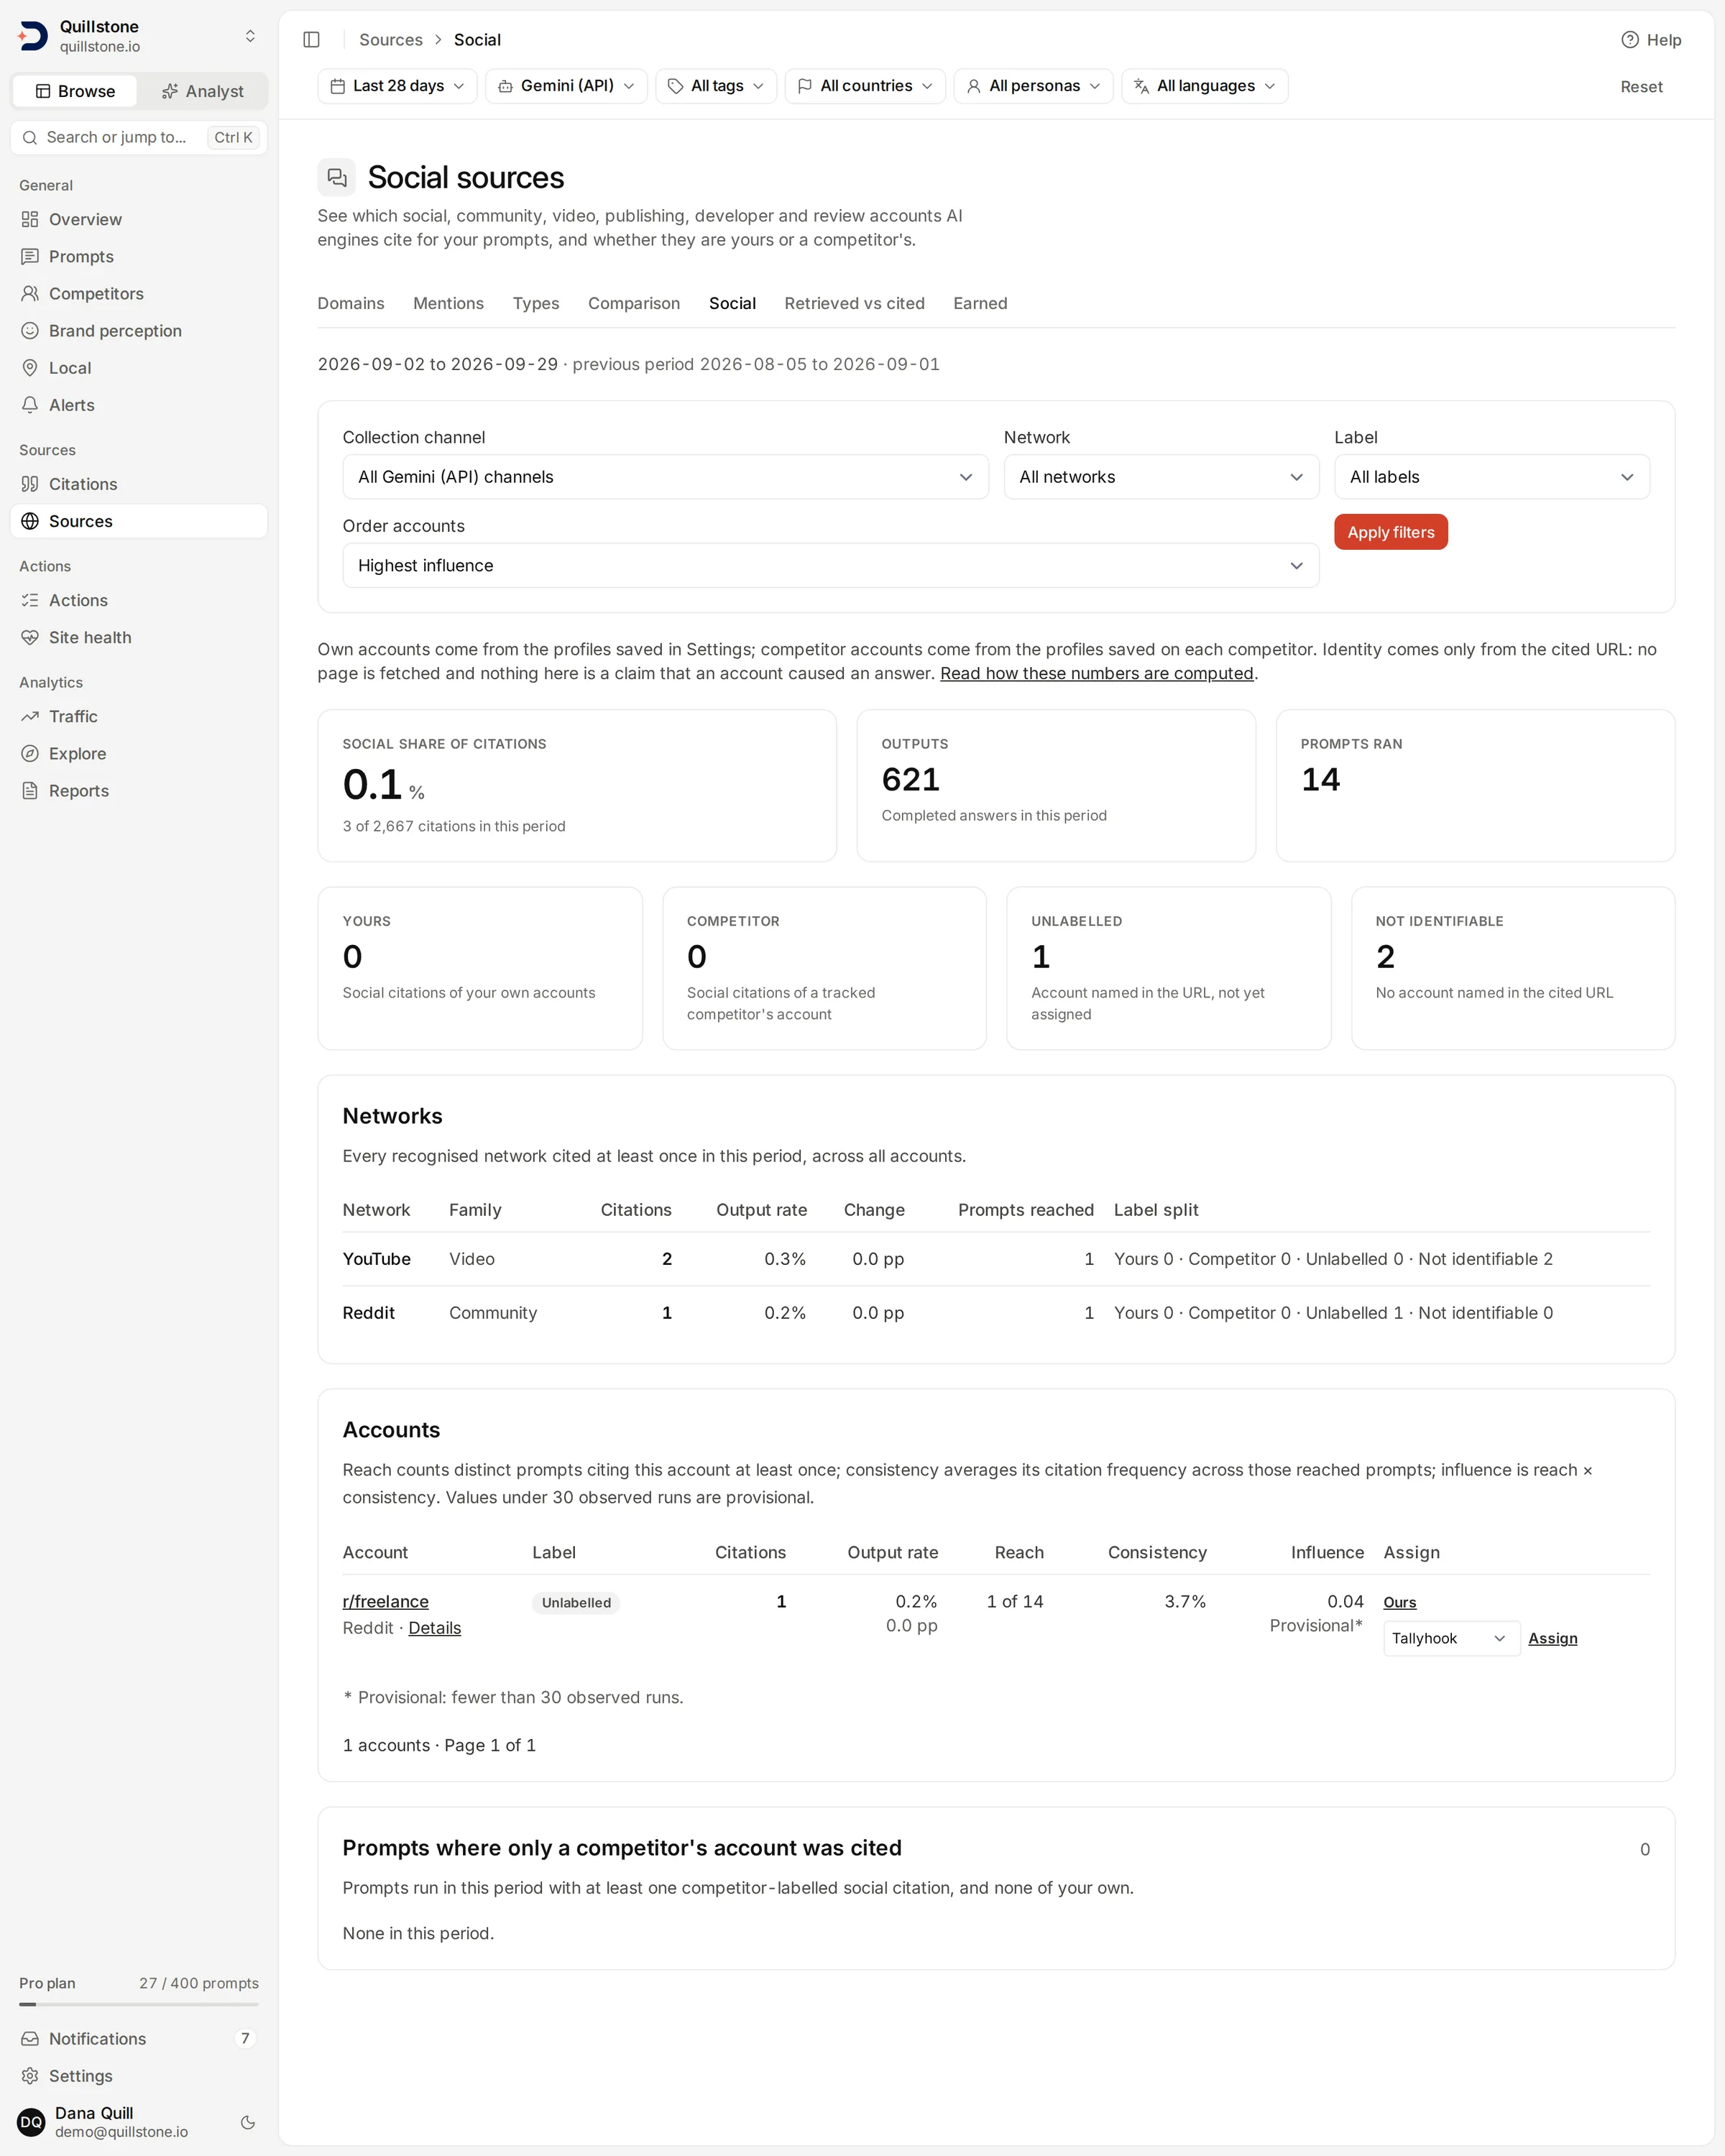This screenshot has width=1725, height=2156.
Task: Open Alerts in the sidebar
Action: point(139,405)
